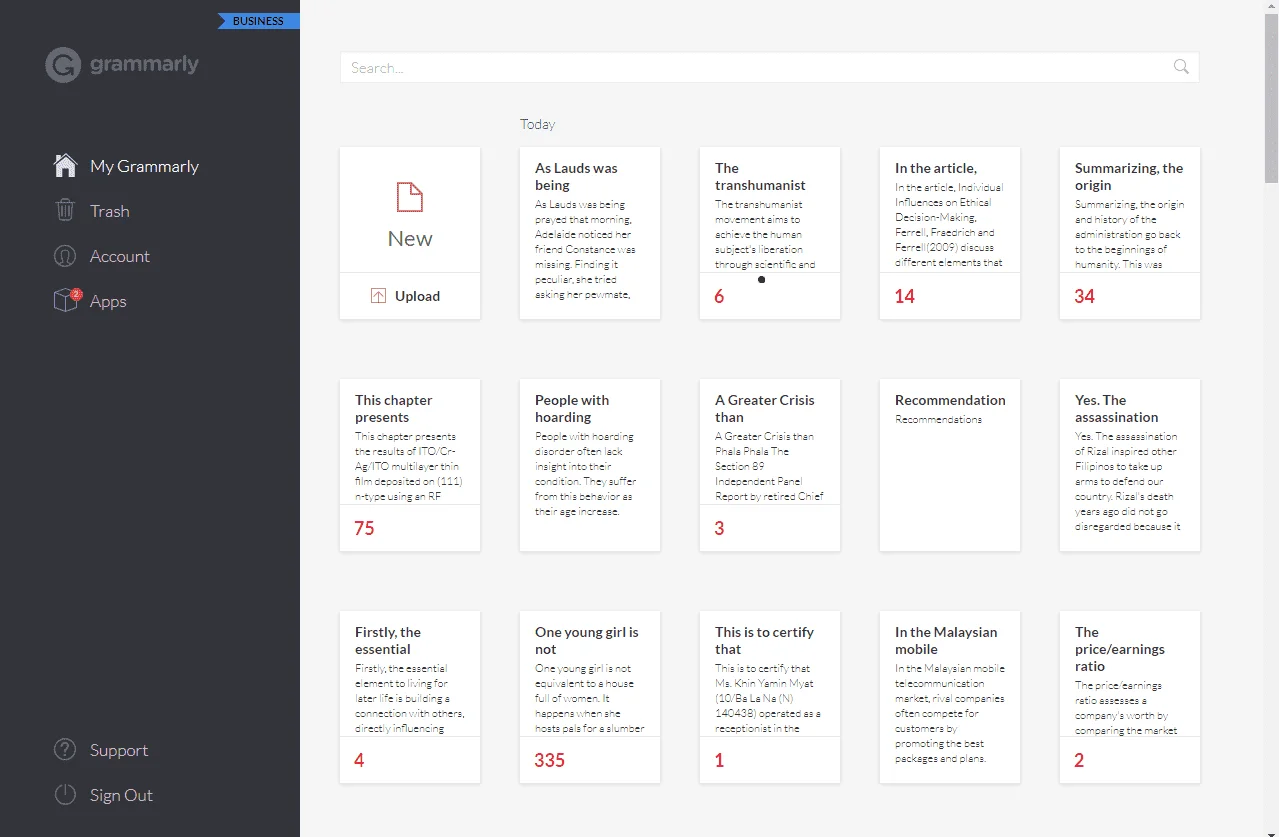The image size is (1279, 837).
Task: Click the new document page icon
Action: click(x=410, y=198)
